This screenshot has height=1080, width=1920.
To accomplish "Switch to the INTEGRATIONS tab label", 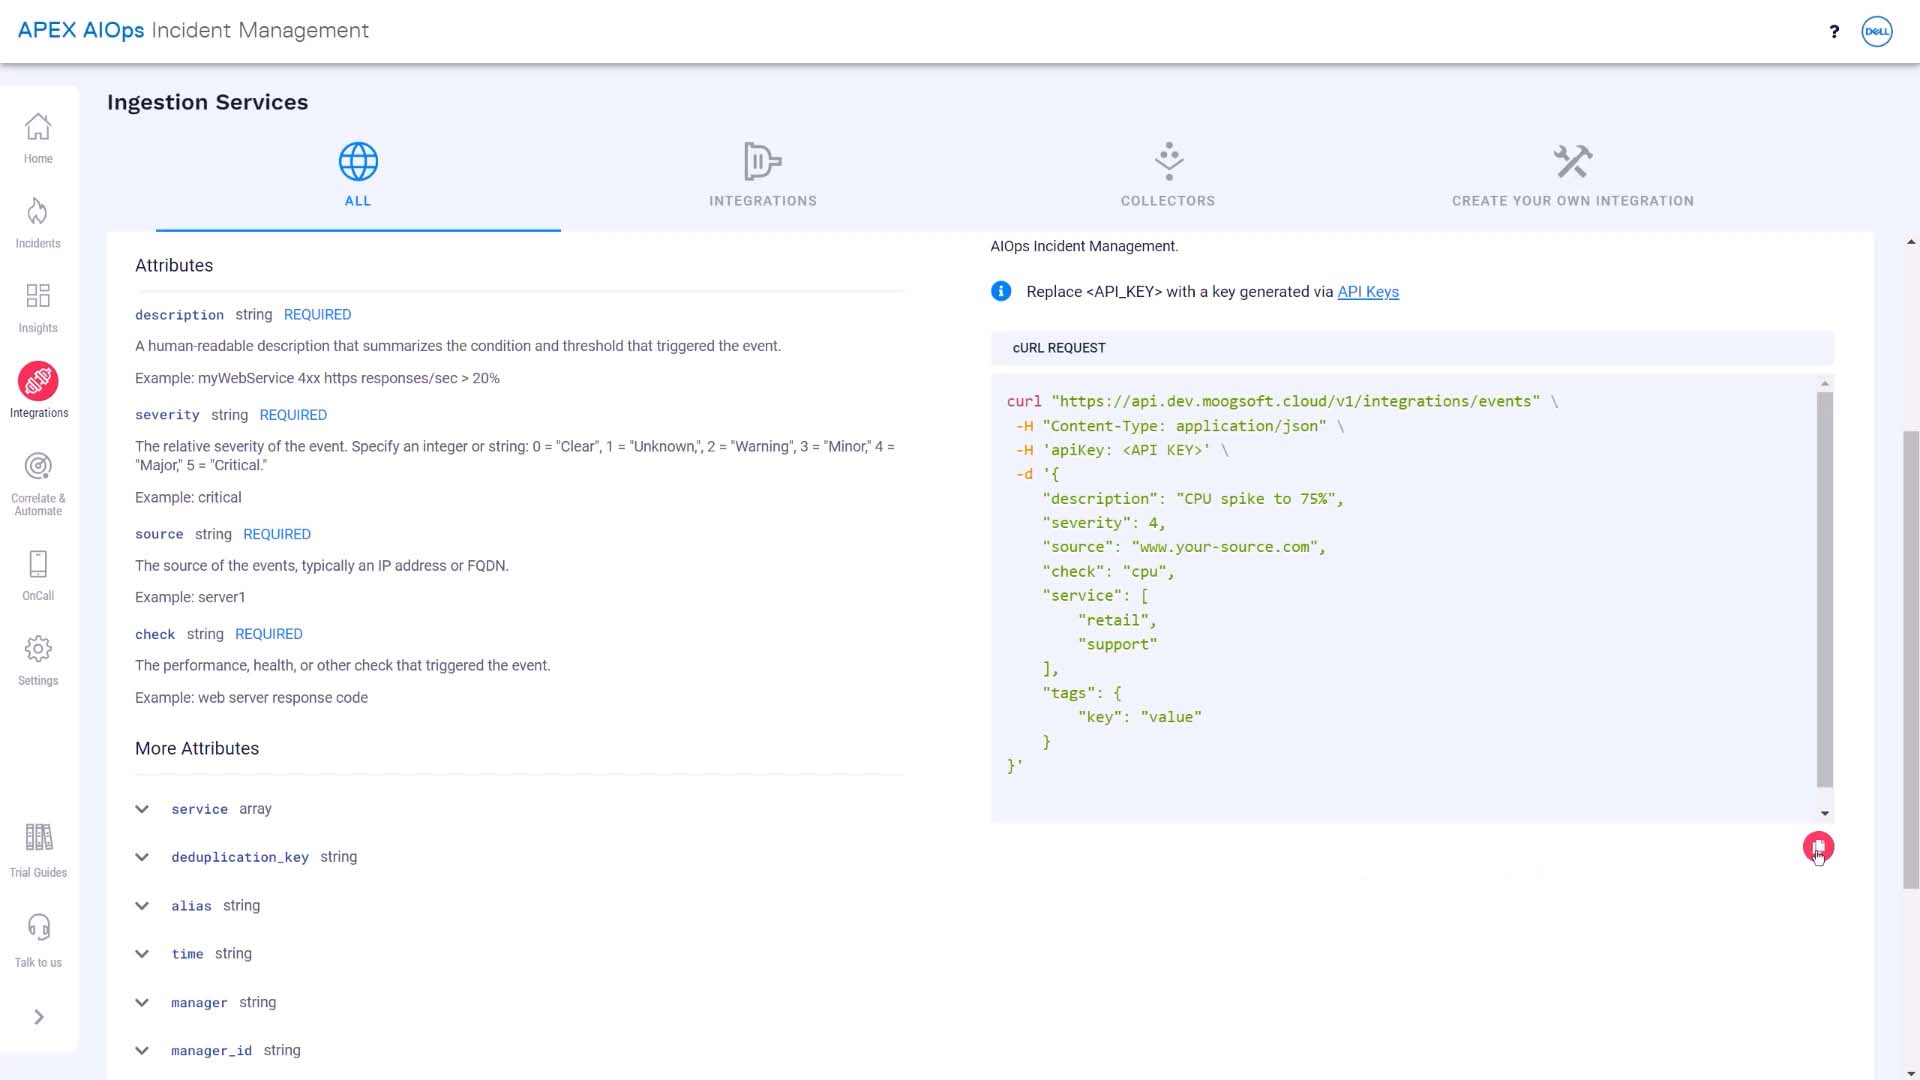I will point(763,201).
